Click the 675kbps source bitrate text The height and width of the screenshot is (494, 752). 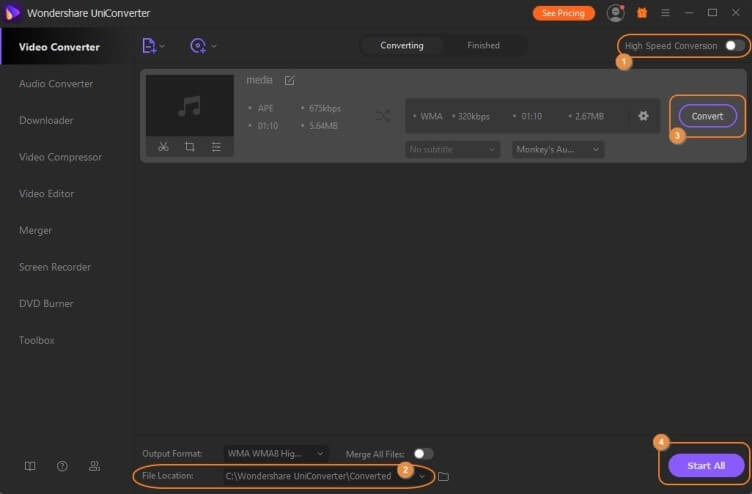pos(325,108)
